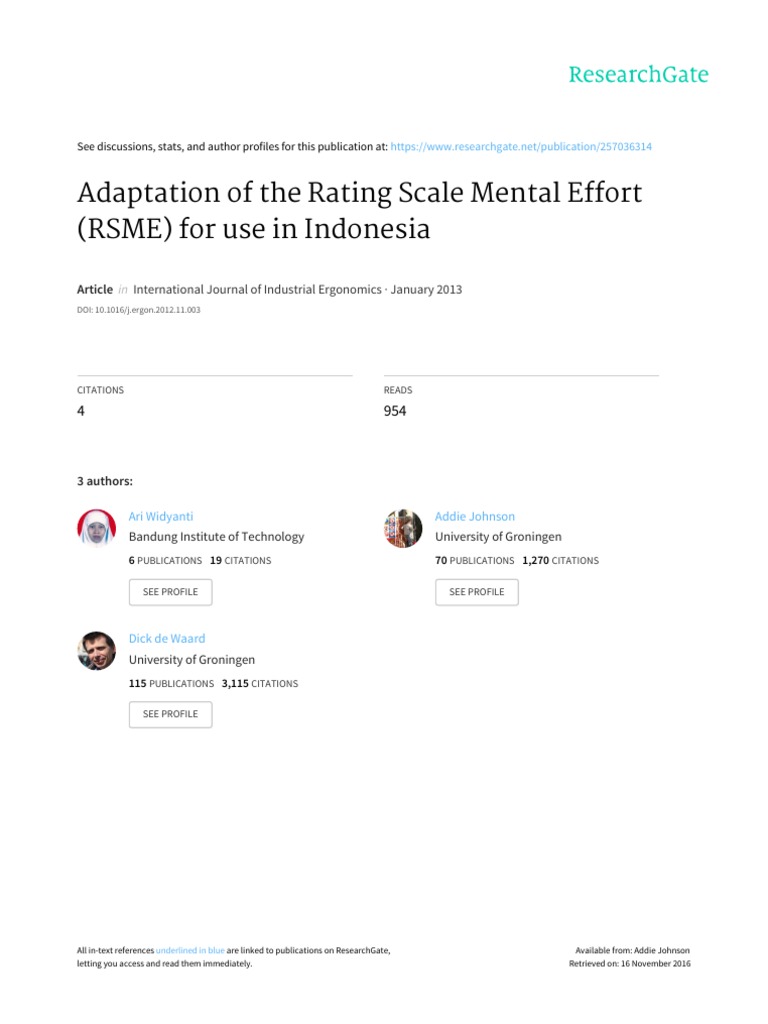Click Dick de Waard's profile photo
The image size is (768, 1024).
[97, 650]
